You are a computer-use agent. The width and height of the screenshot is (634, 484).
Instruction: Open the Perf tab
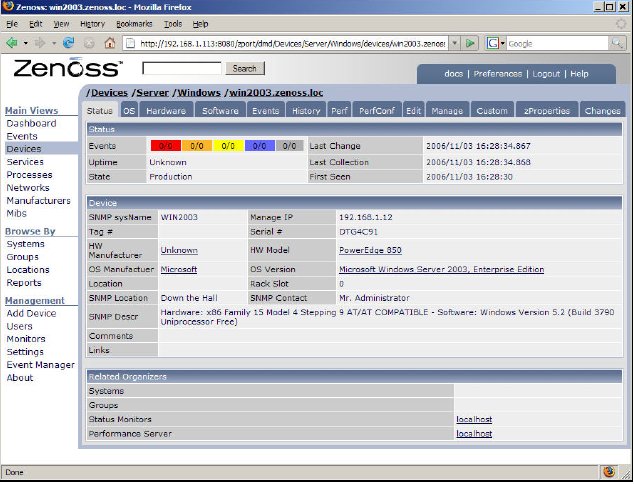point(339,111)
